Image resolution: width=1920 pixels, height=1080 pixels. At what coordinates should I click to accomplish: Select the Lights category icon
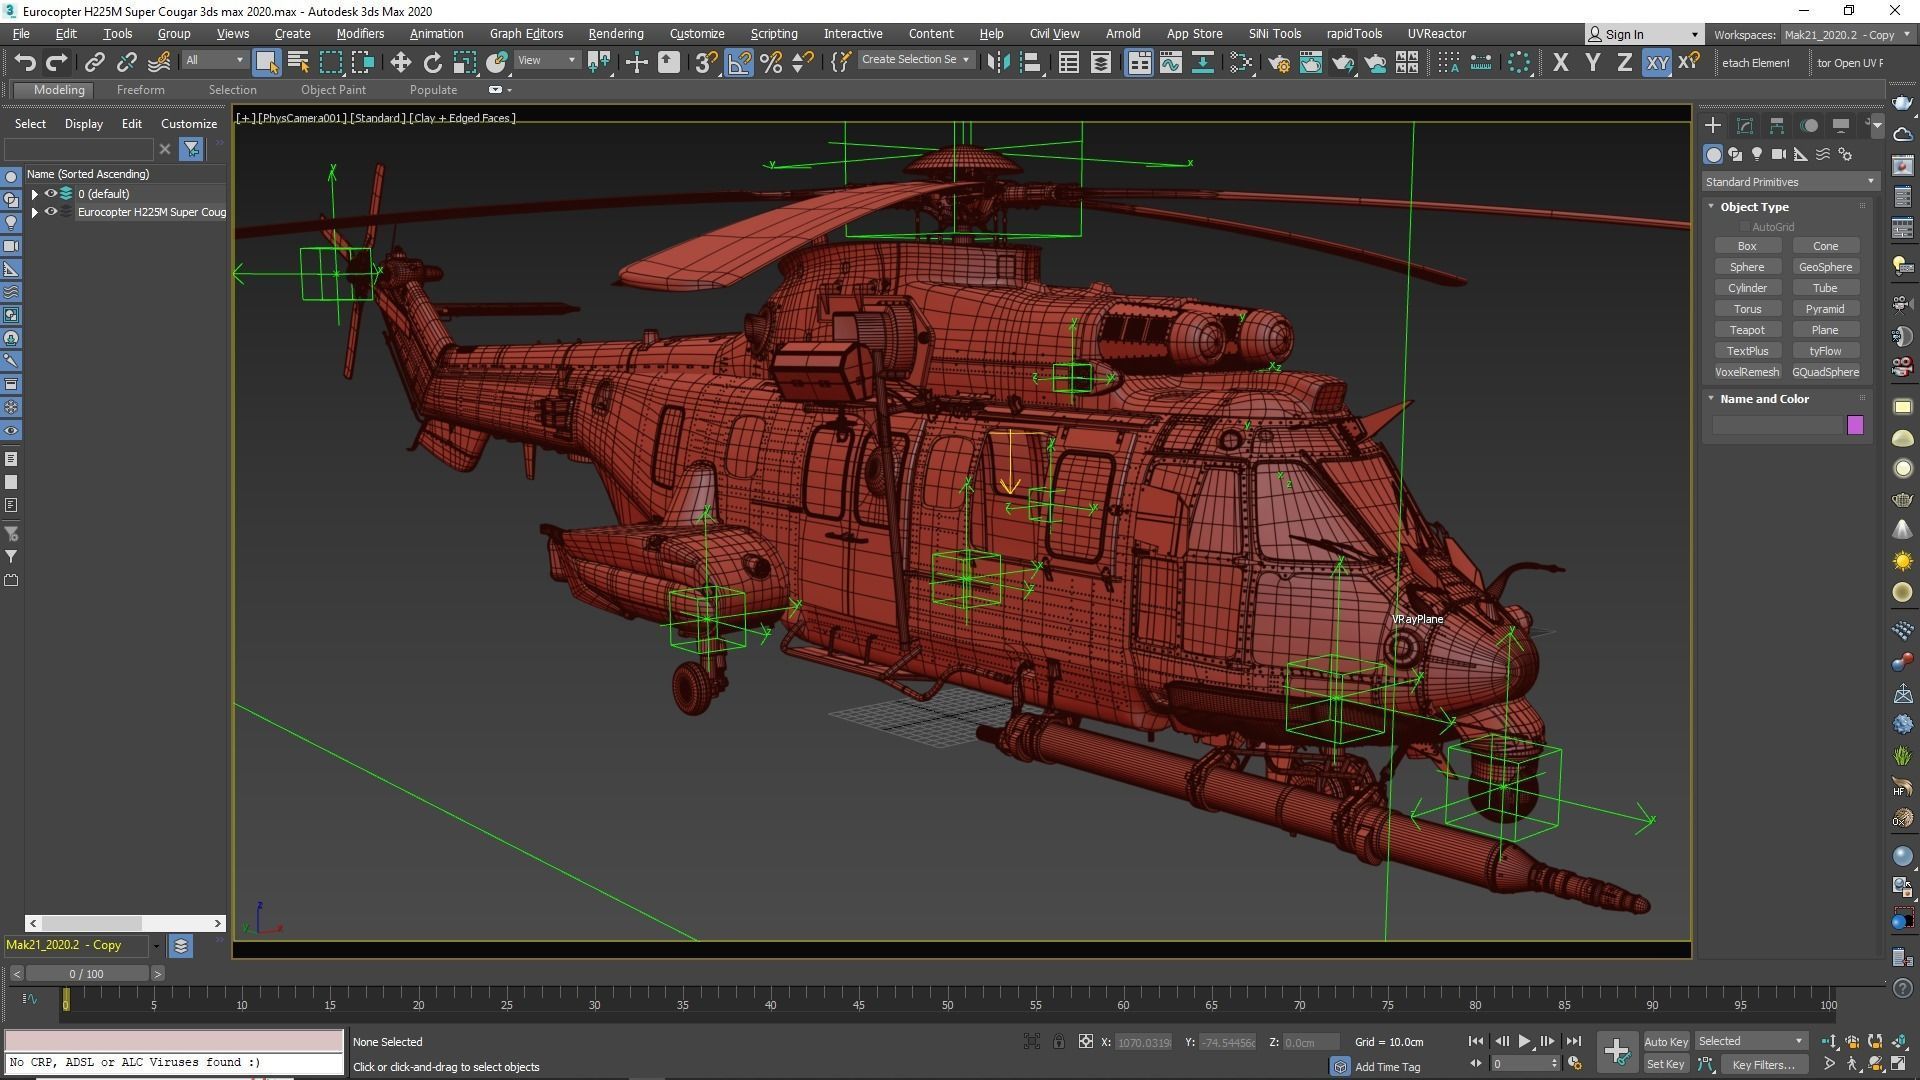(x=1757, y=154)
